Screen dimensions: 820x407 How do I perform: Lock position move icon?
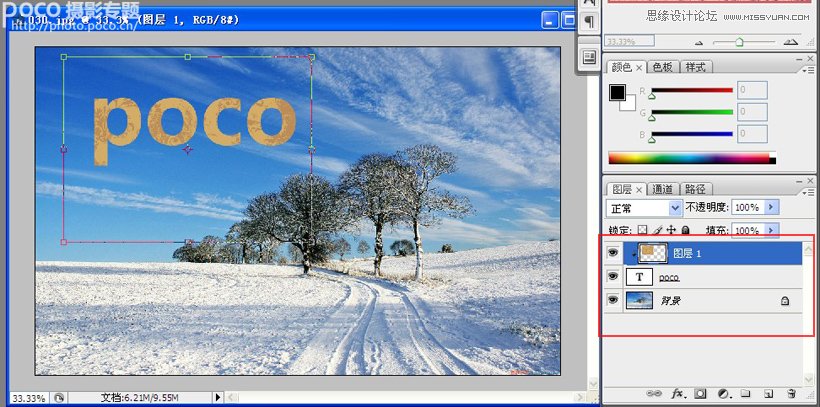672,230
